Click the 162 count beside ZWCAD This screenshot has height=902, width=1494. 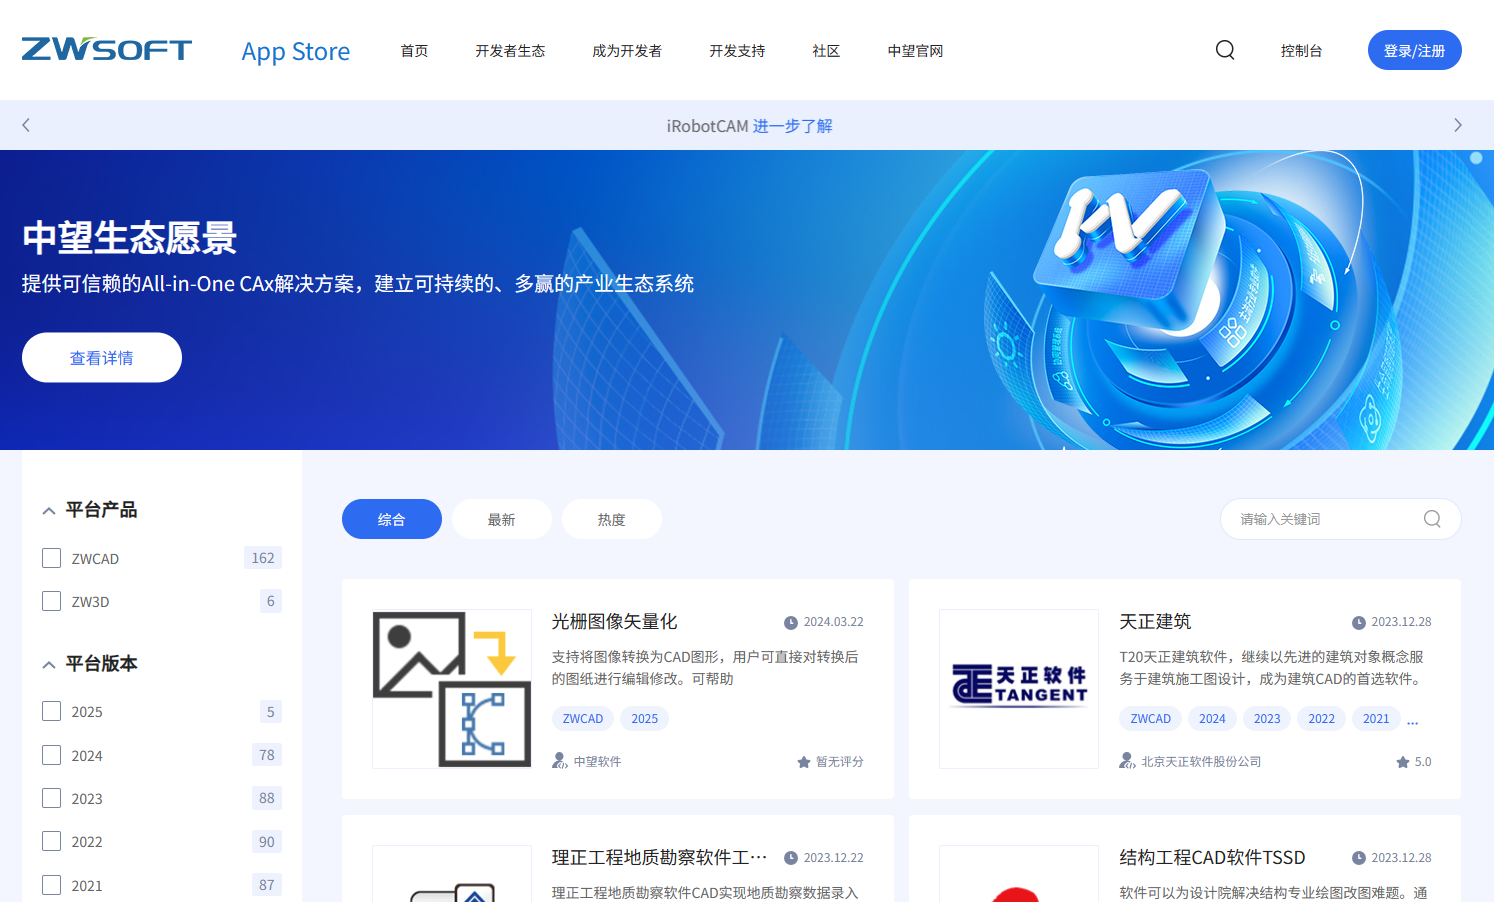[263, 558]
